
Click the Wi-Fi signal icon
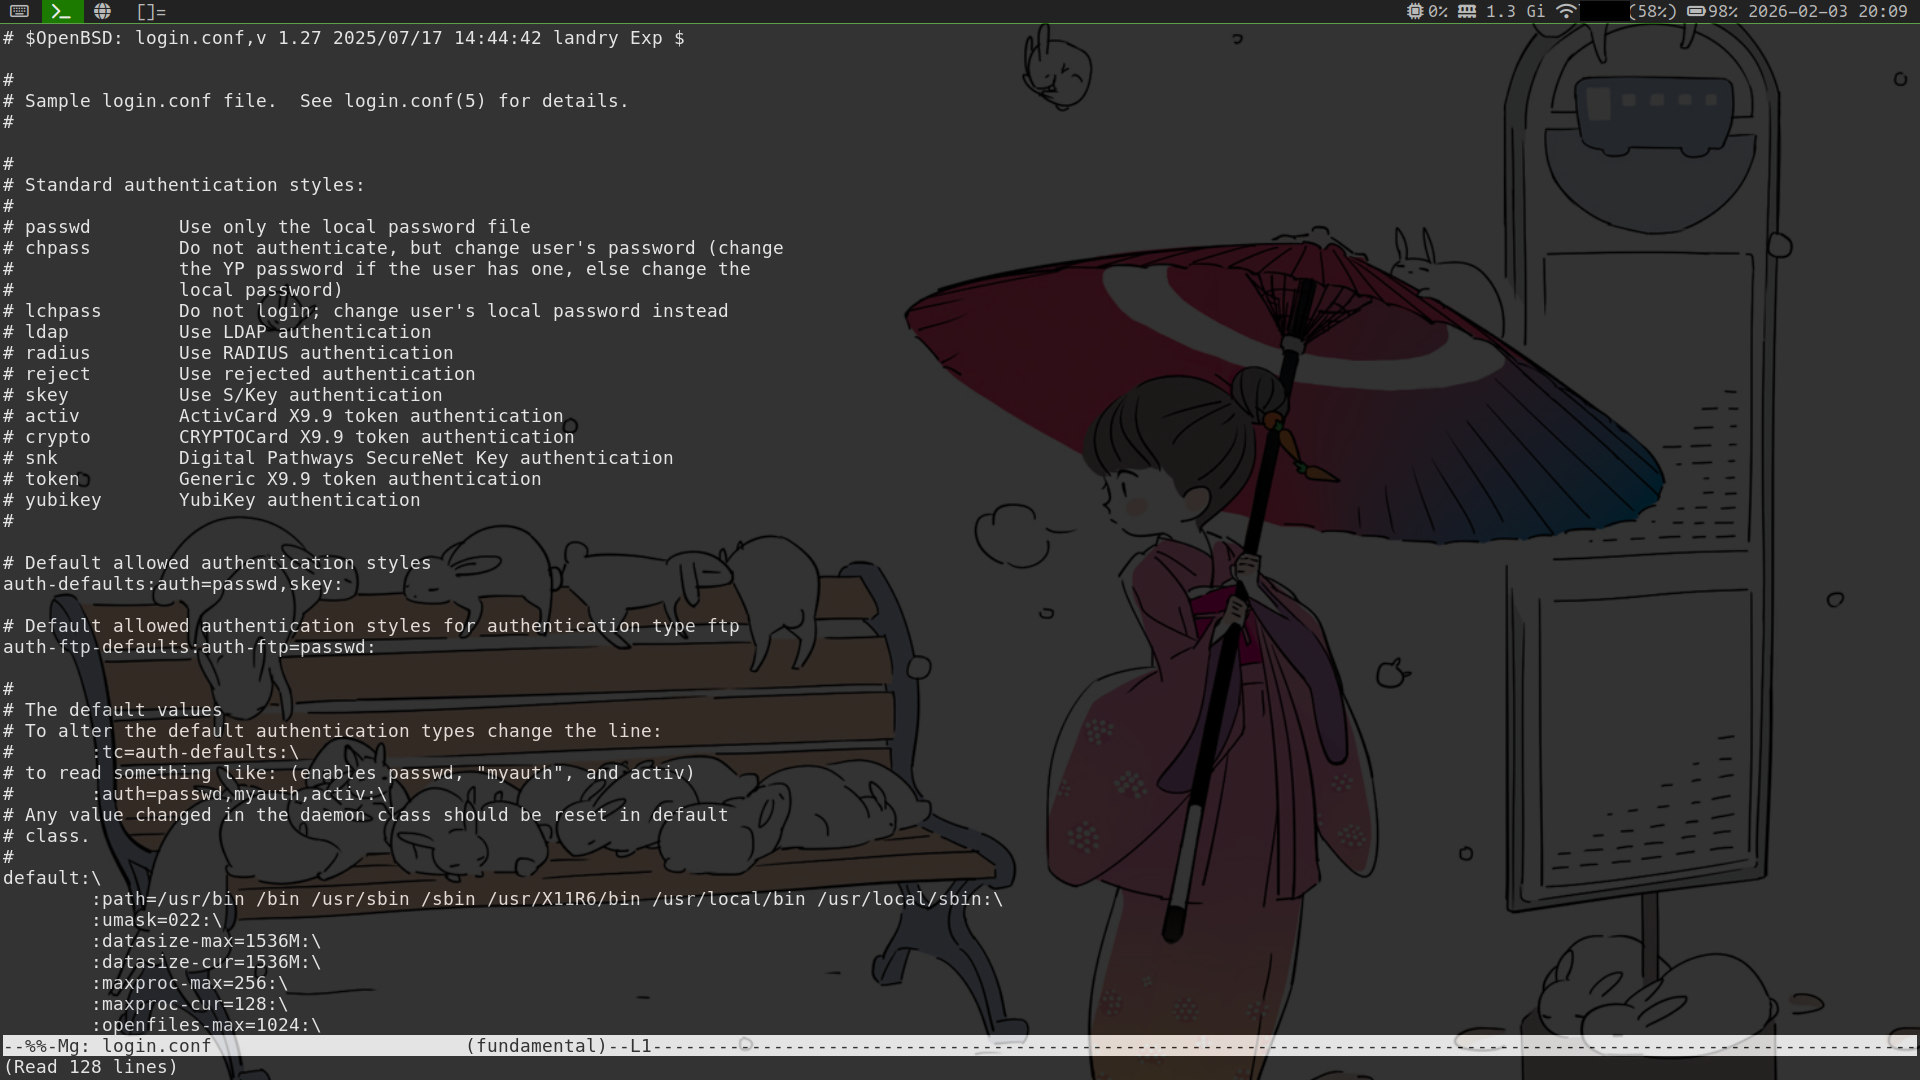pos(1566,11)
